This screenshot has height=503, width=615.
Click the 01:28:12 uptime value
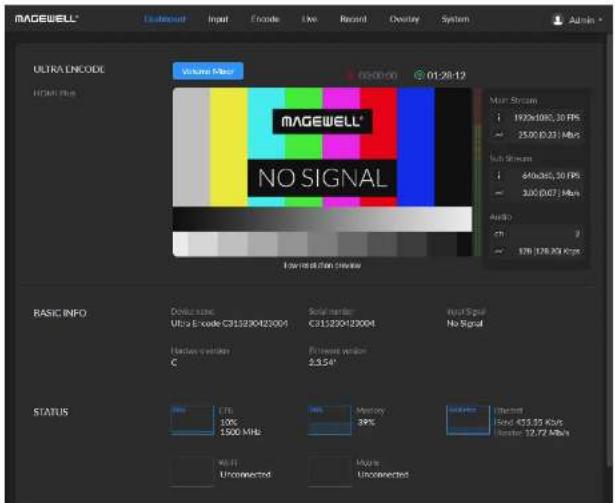[x=446, y=75]
